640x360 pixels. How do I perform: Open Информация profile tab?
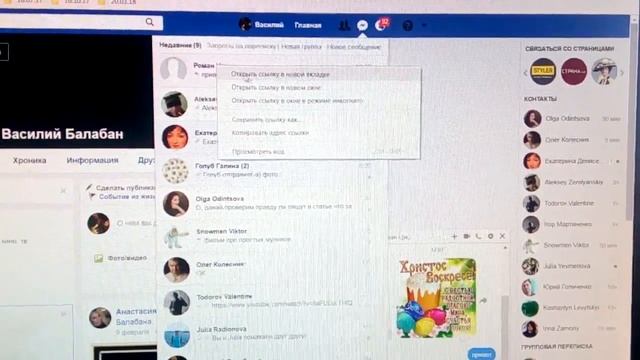tap(92, 160)
